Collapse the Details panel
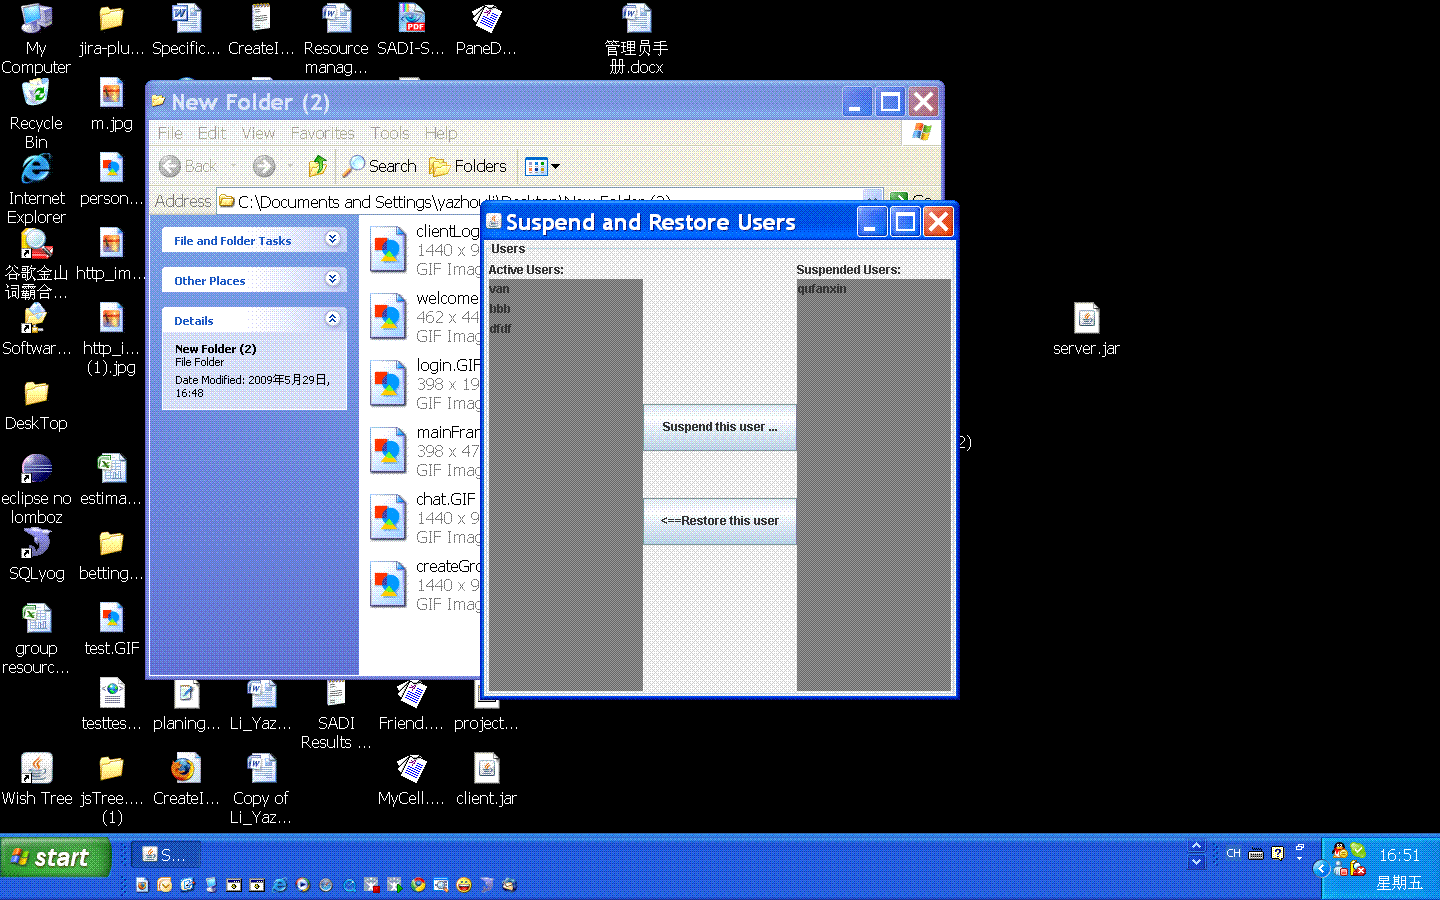This screenshot has width=1440, height=900. tap(332, 320)
